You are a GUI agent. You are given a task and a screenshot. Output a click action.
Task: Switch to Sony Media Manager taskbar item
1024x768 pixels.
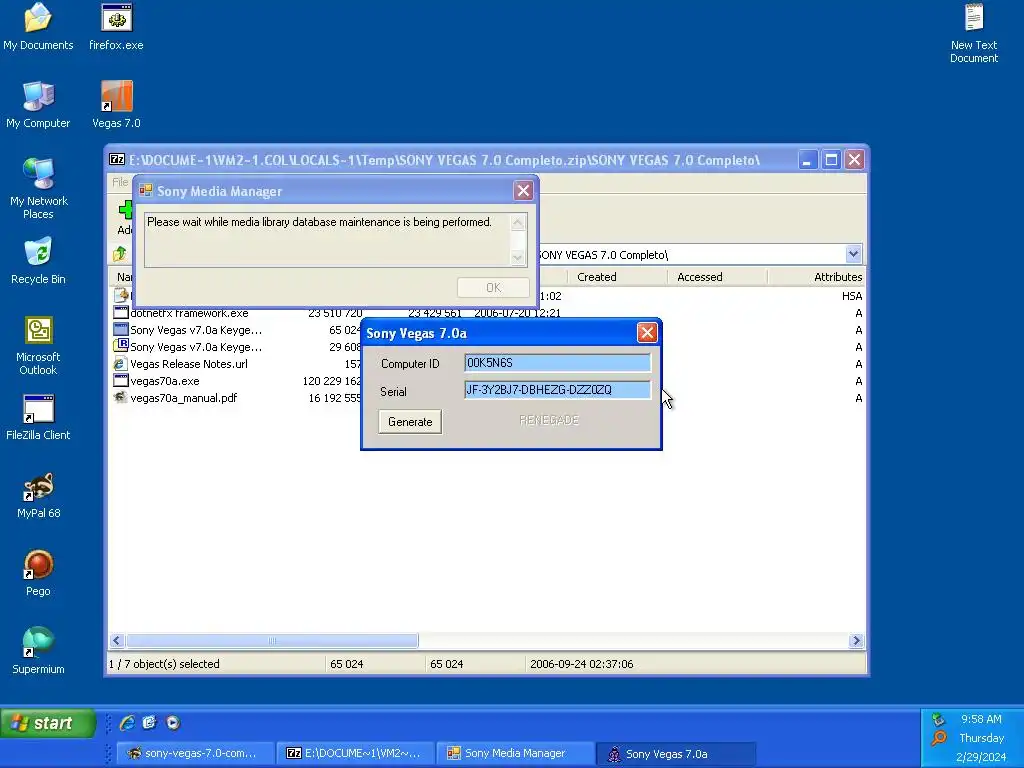coord(515,754)
